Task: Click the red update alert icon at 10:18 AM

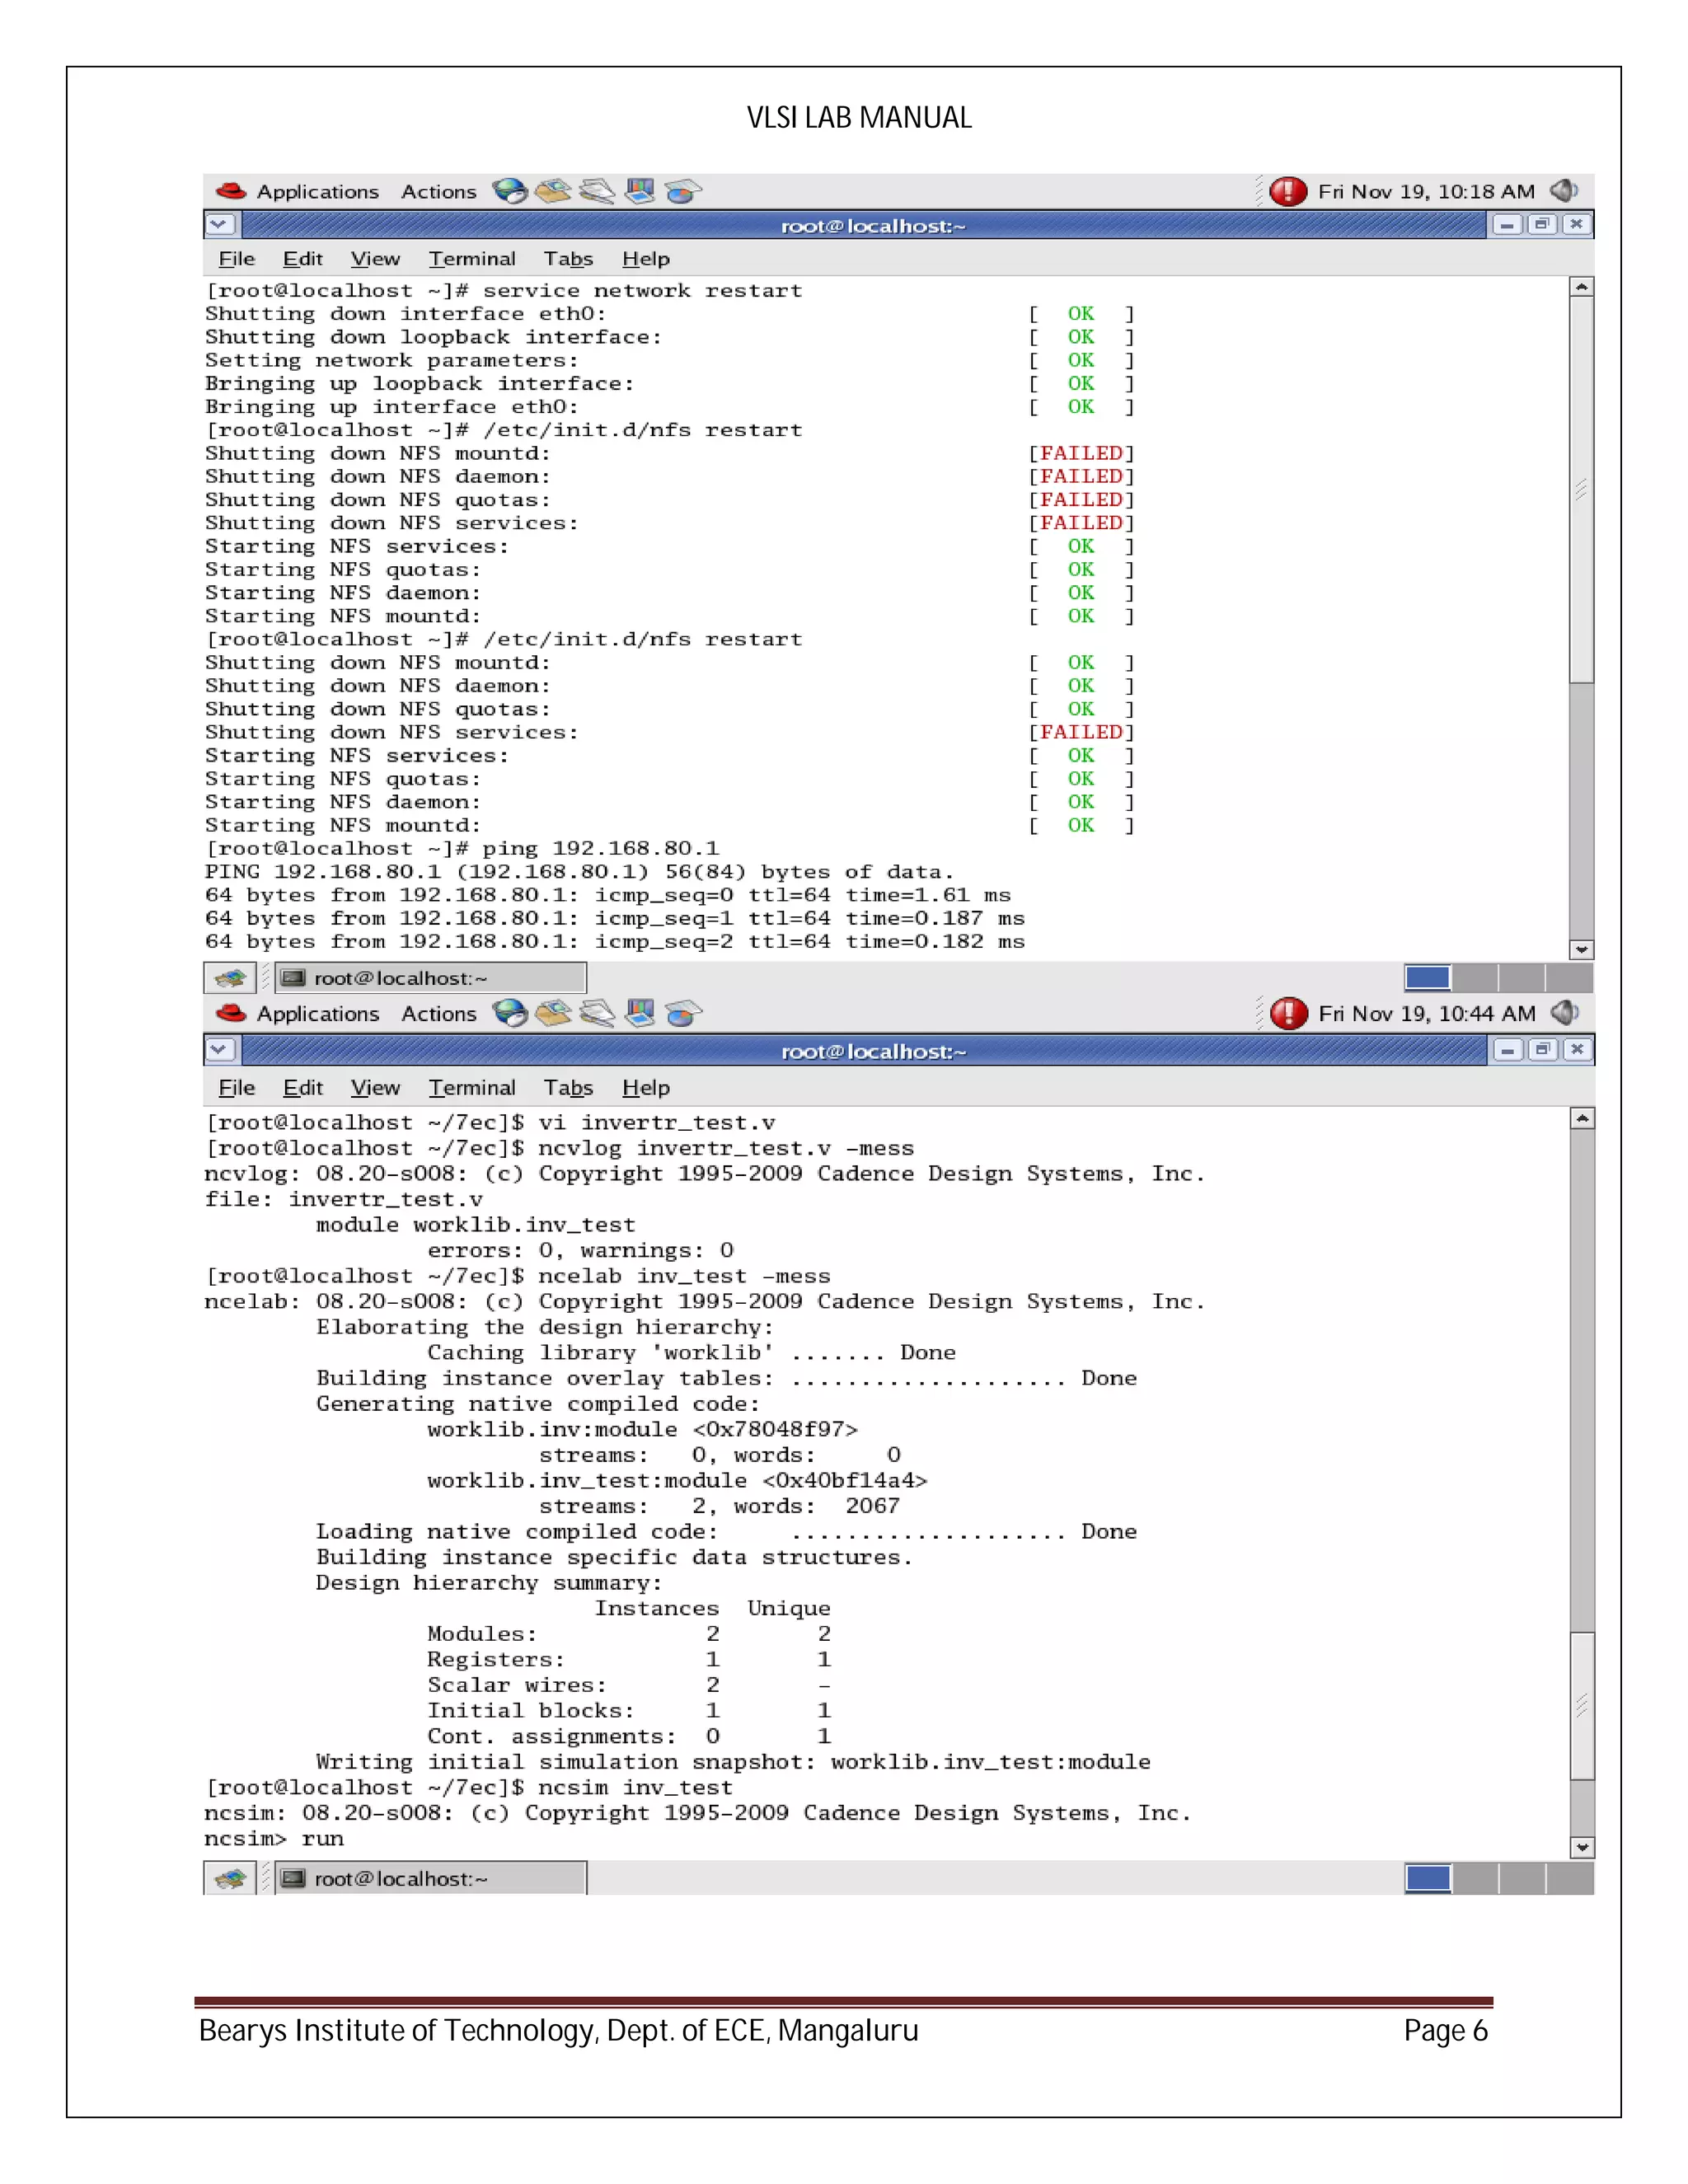Action: tap(1288, 191)
